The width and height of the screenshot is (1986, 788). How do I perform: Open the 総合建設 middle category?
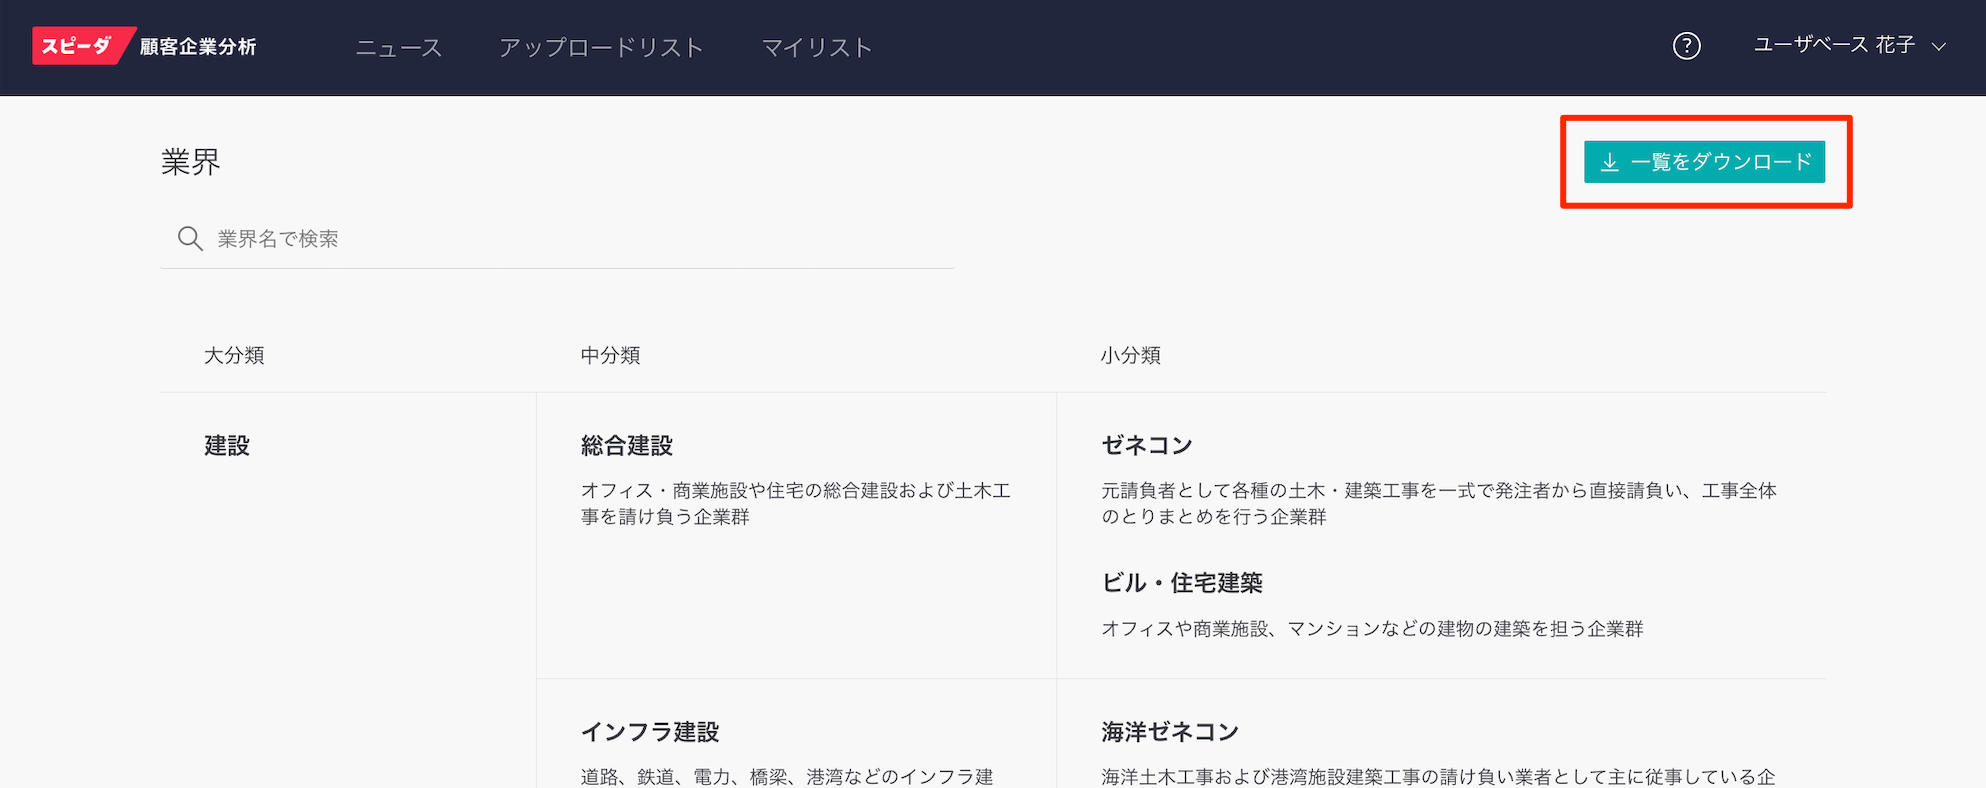[627, 446]
